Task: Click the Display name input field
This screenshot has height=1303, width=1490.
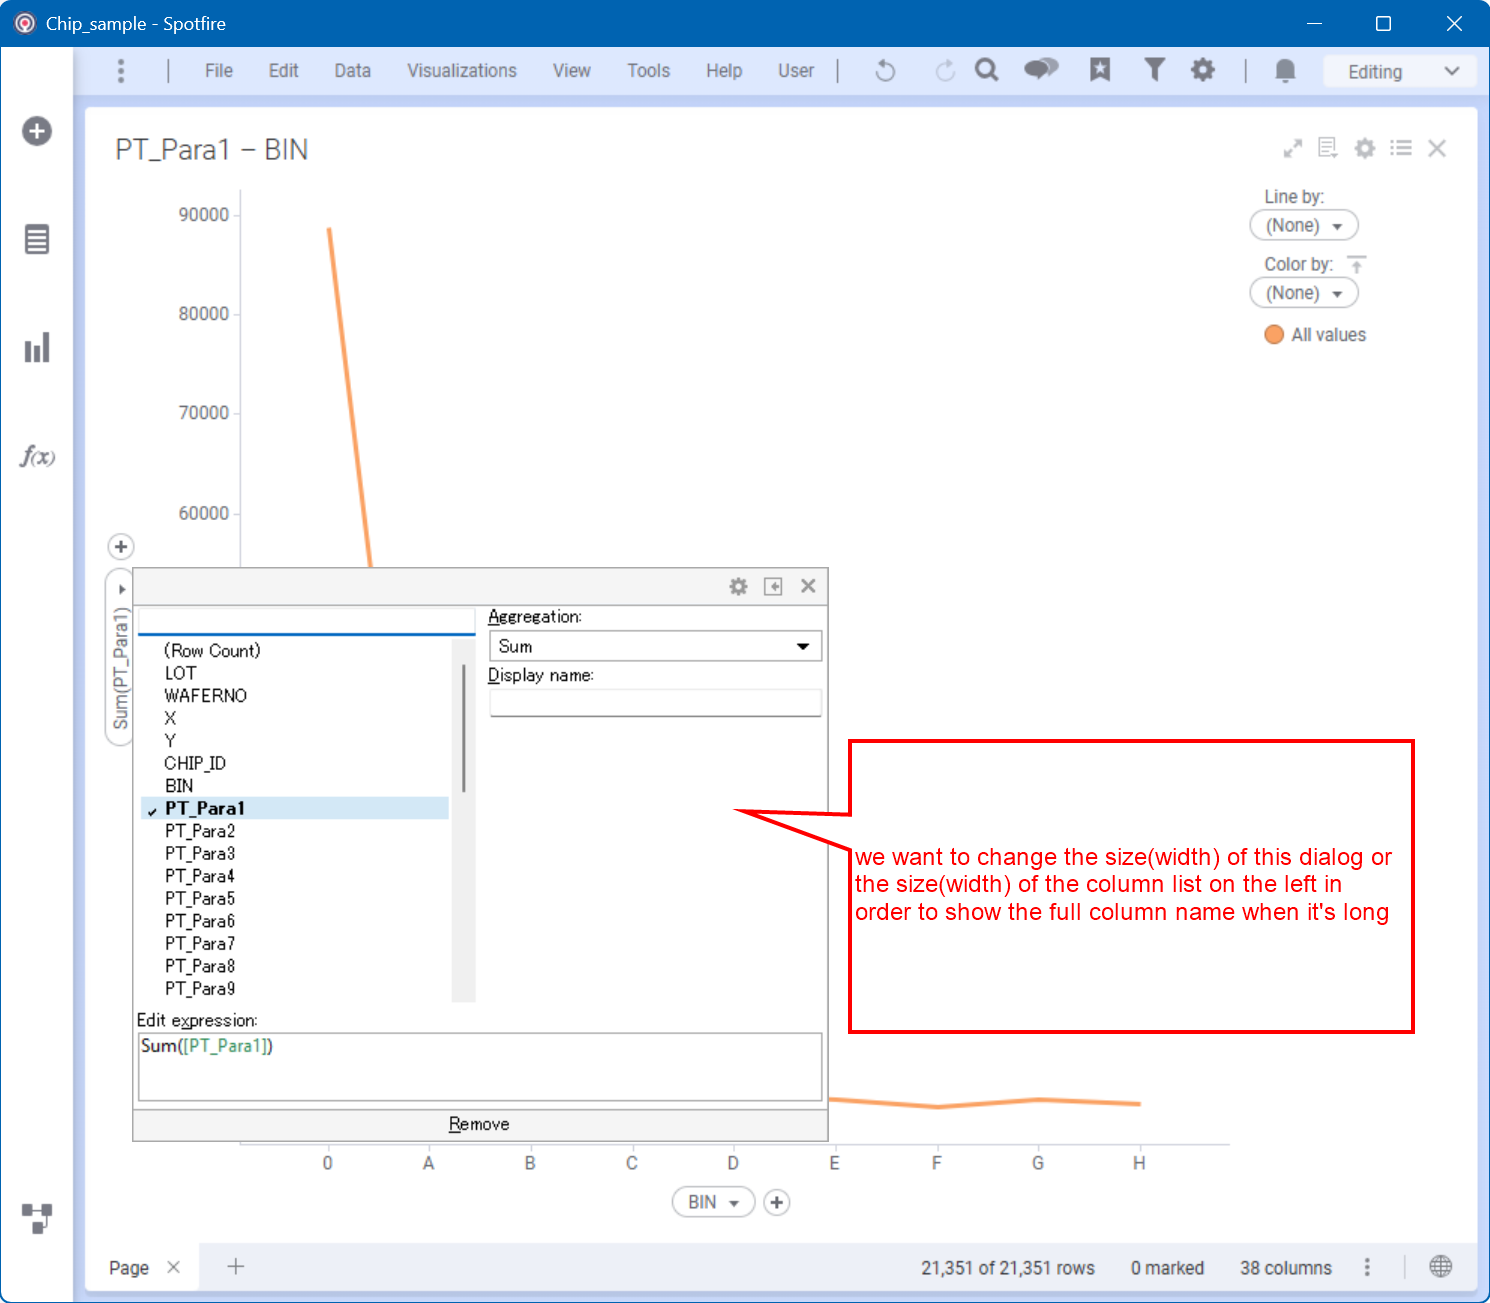Action: (655, 703)
